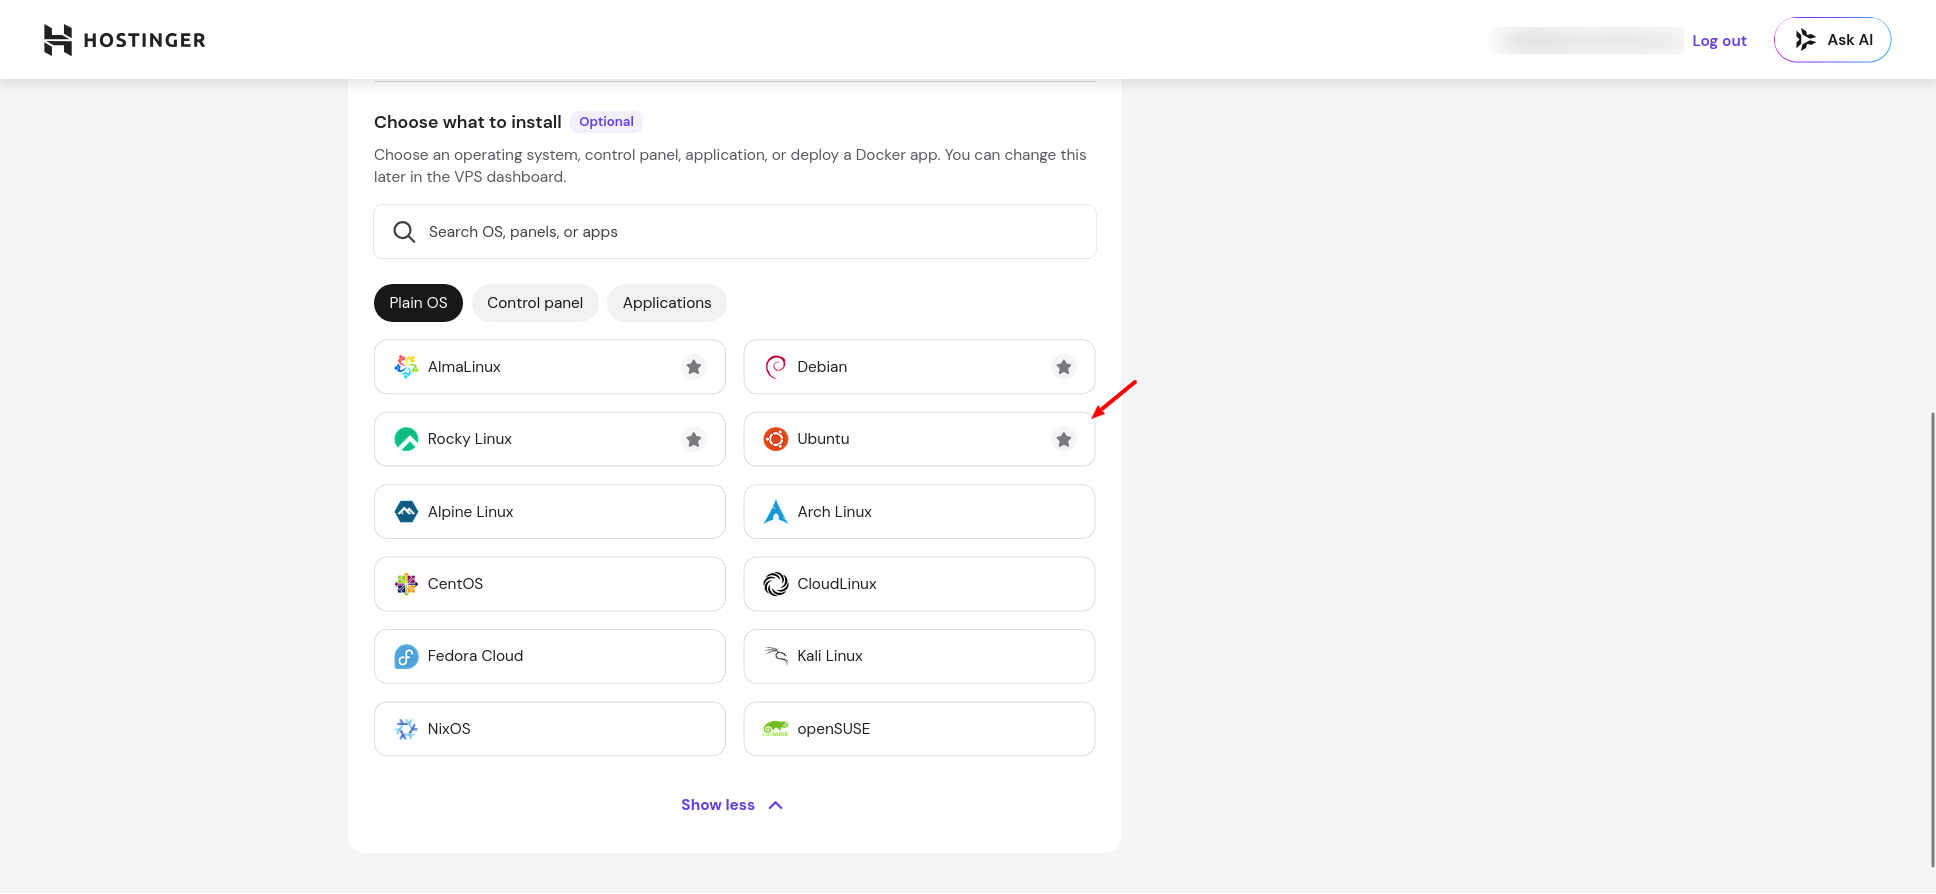Image resolution: width=1936 pixels, height=894 pixels.
Task: Click the openSUSE chameleon icon
Action: 776,729
